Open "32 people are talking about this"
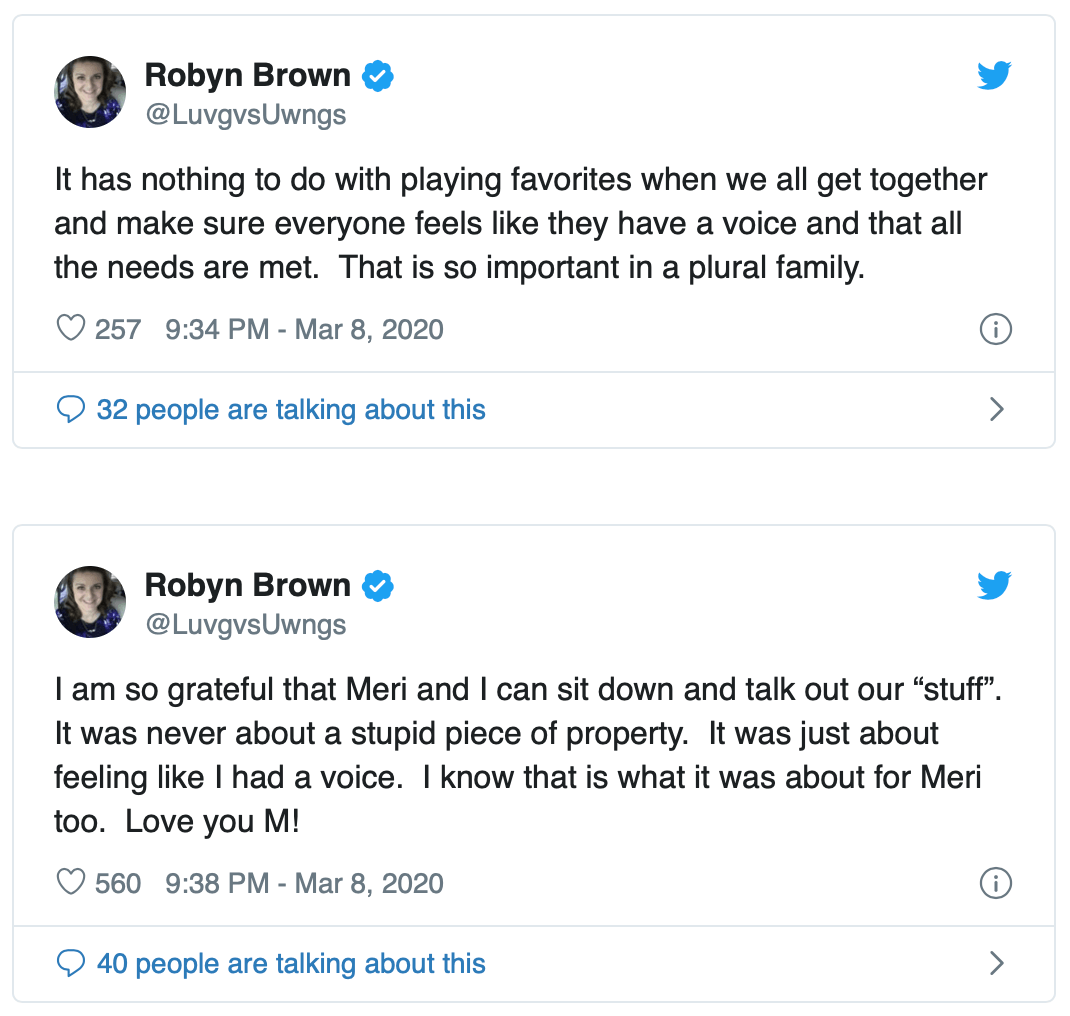The width and height of the screenshot is (1070, 1016). 291,409
